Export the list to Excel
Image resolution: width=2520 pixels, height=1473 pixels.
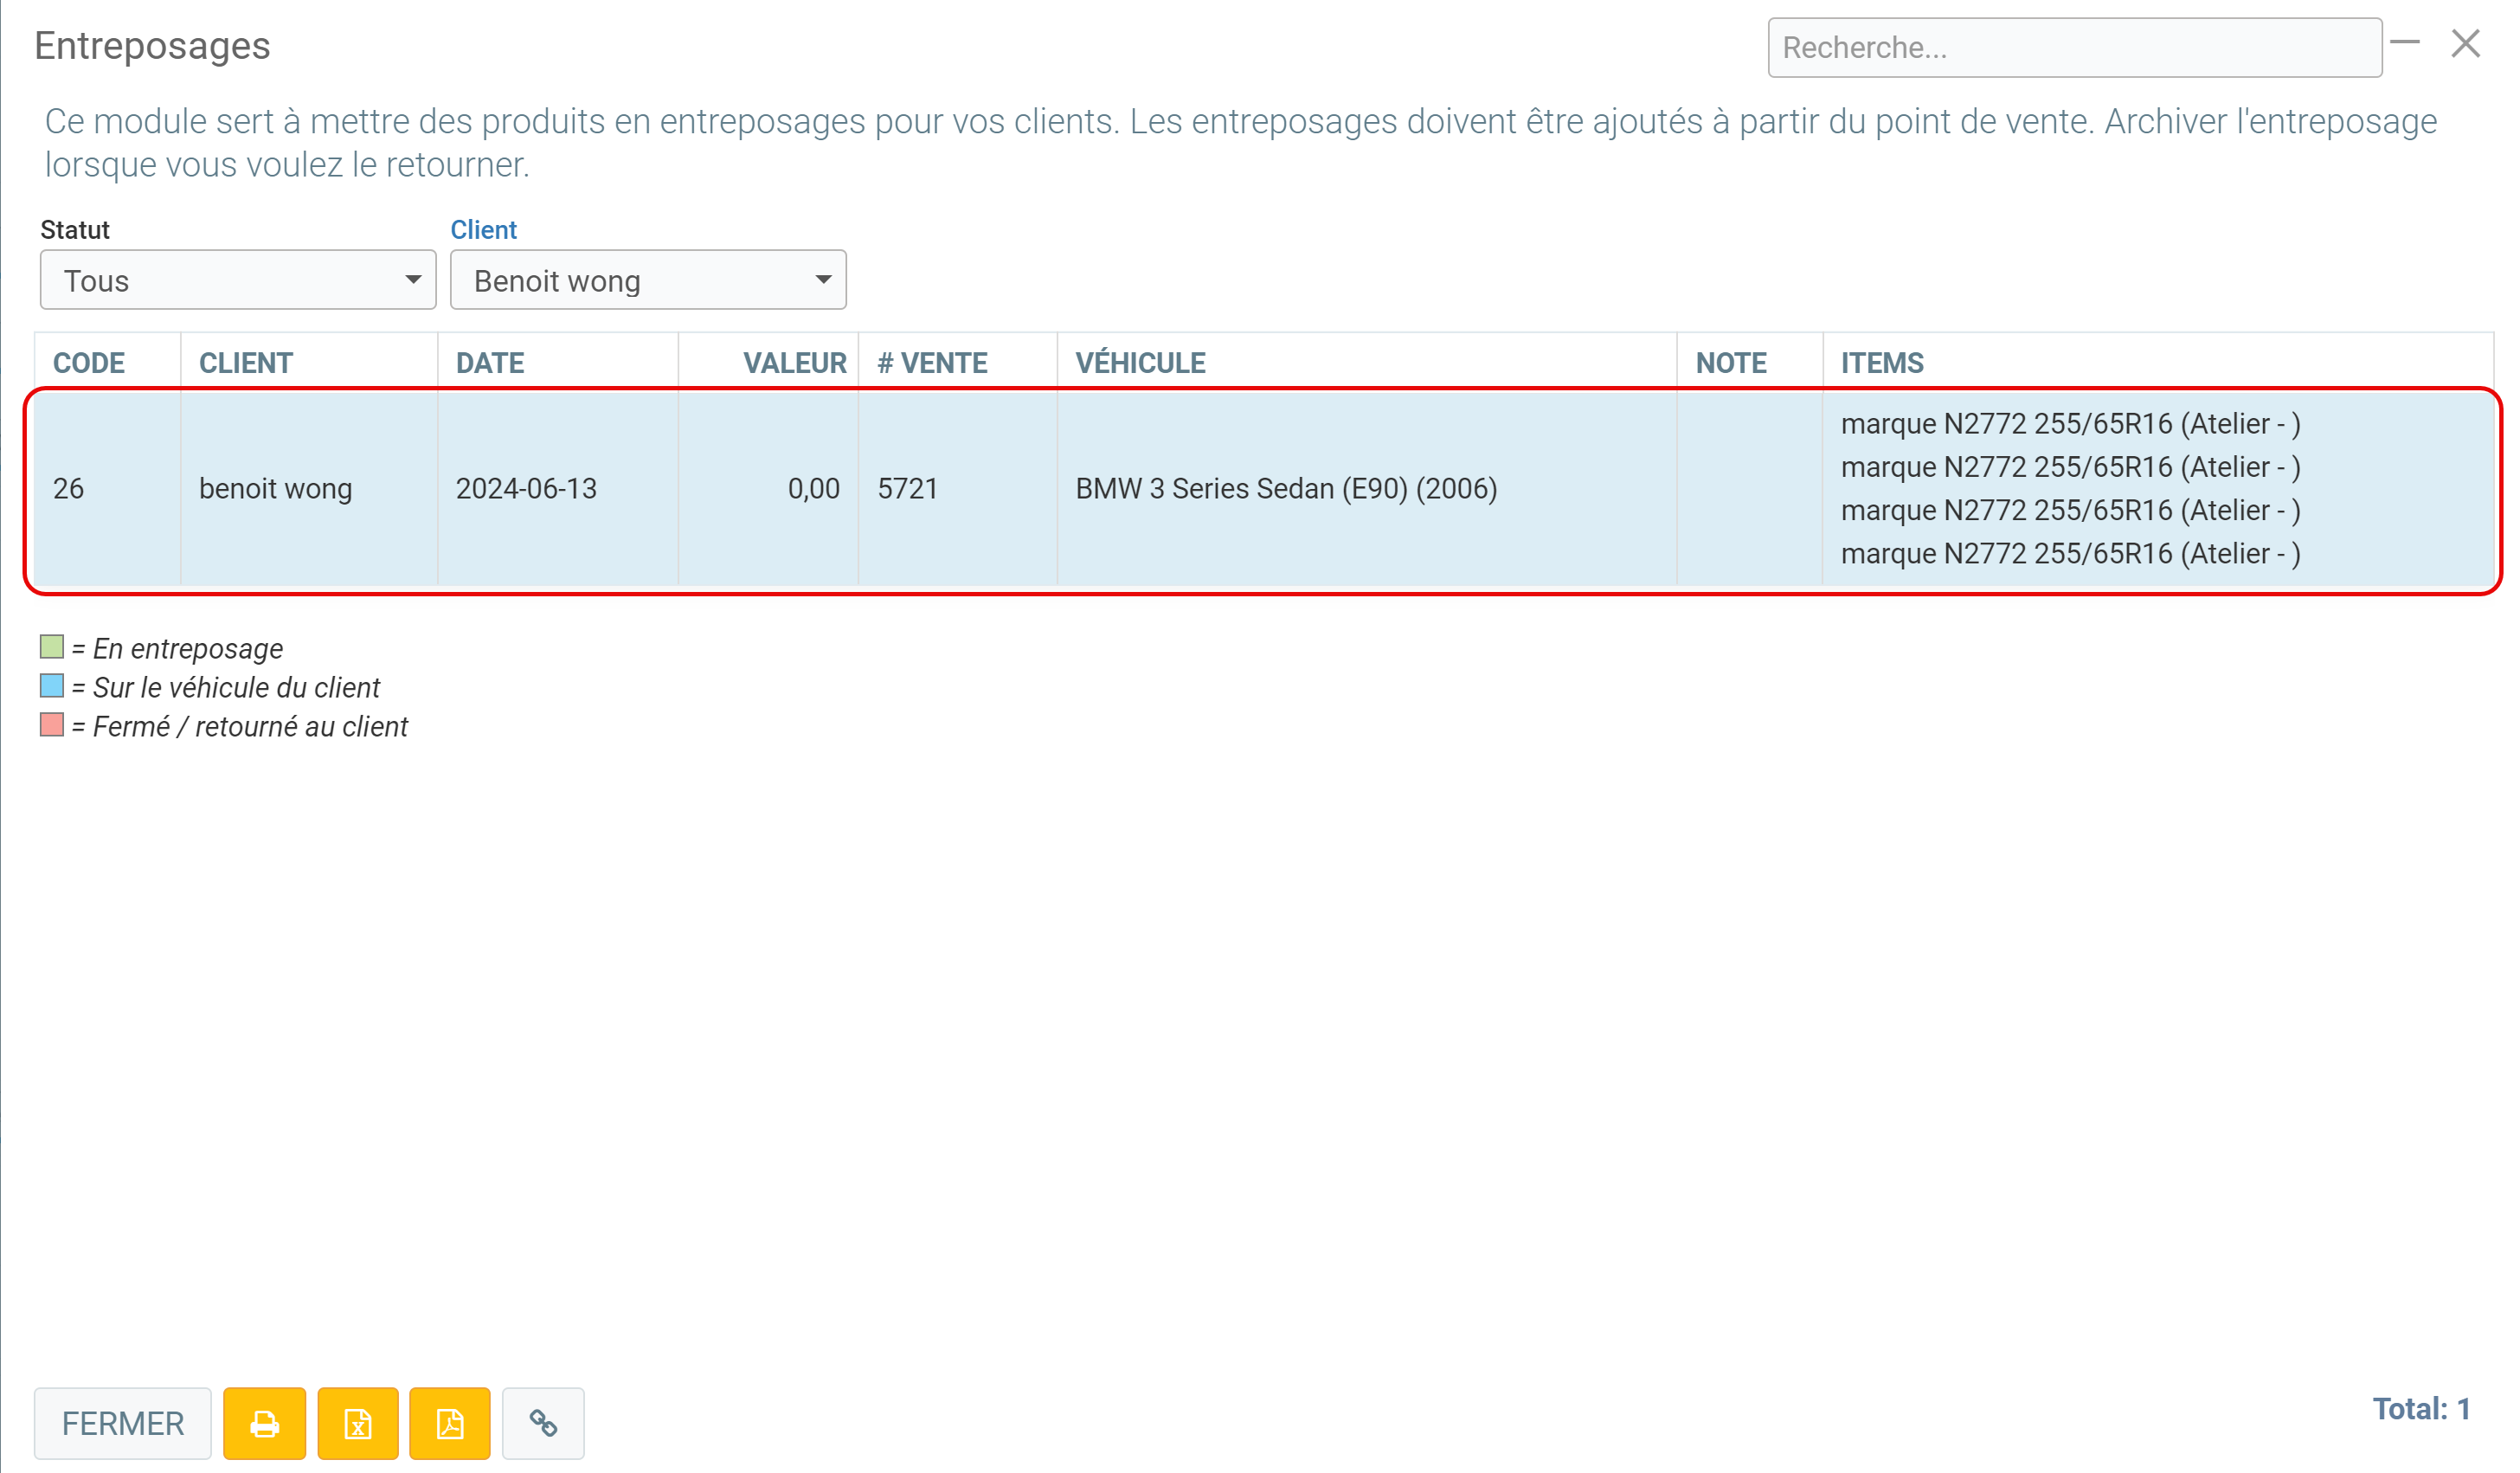pyautogui.click(x=358, y=1422)
